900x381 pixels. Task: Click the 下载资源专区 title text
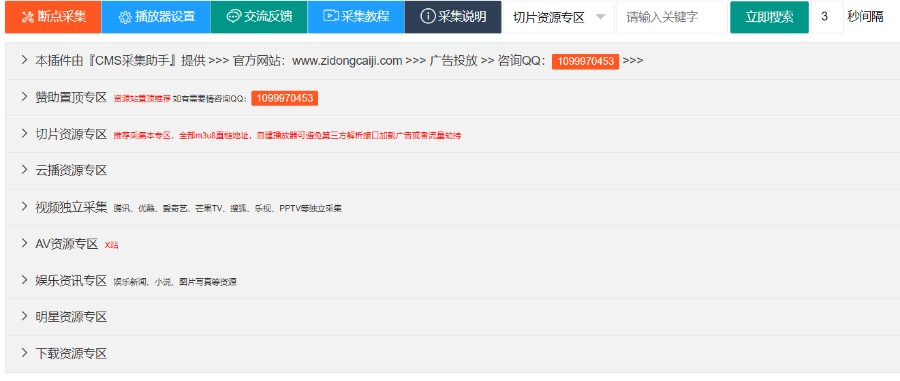point(71,354)
